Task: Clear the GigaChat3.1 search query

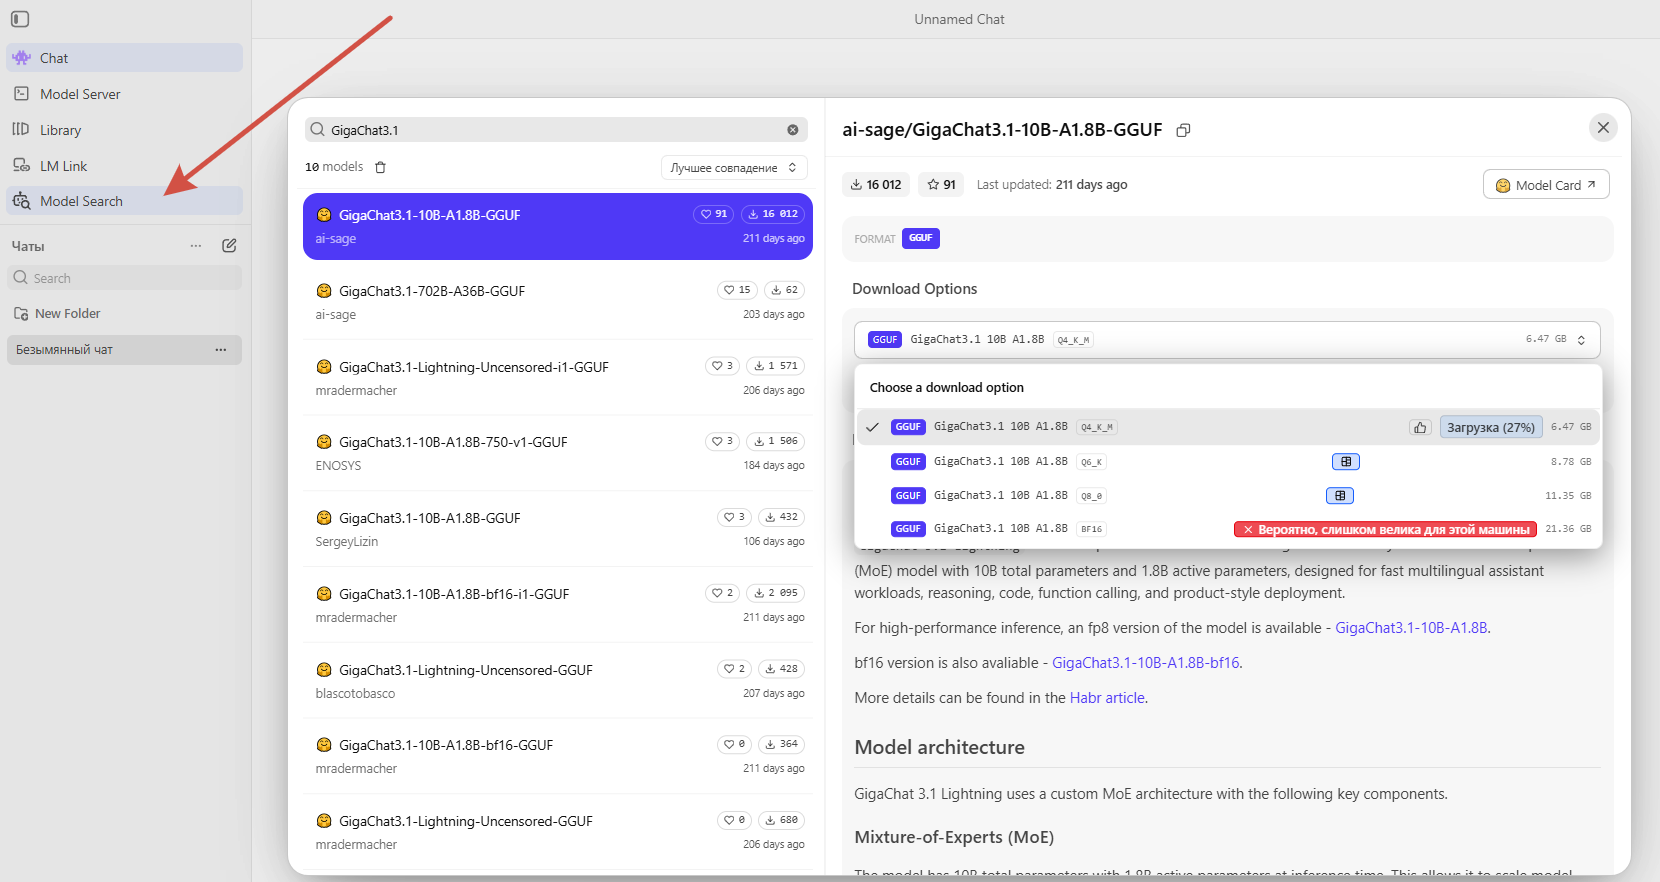Action: click(x=793, y=130)
